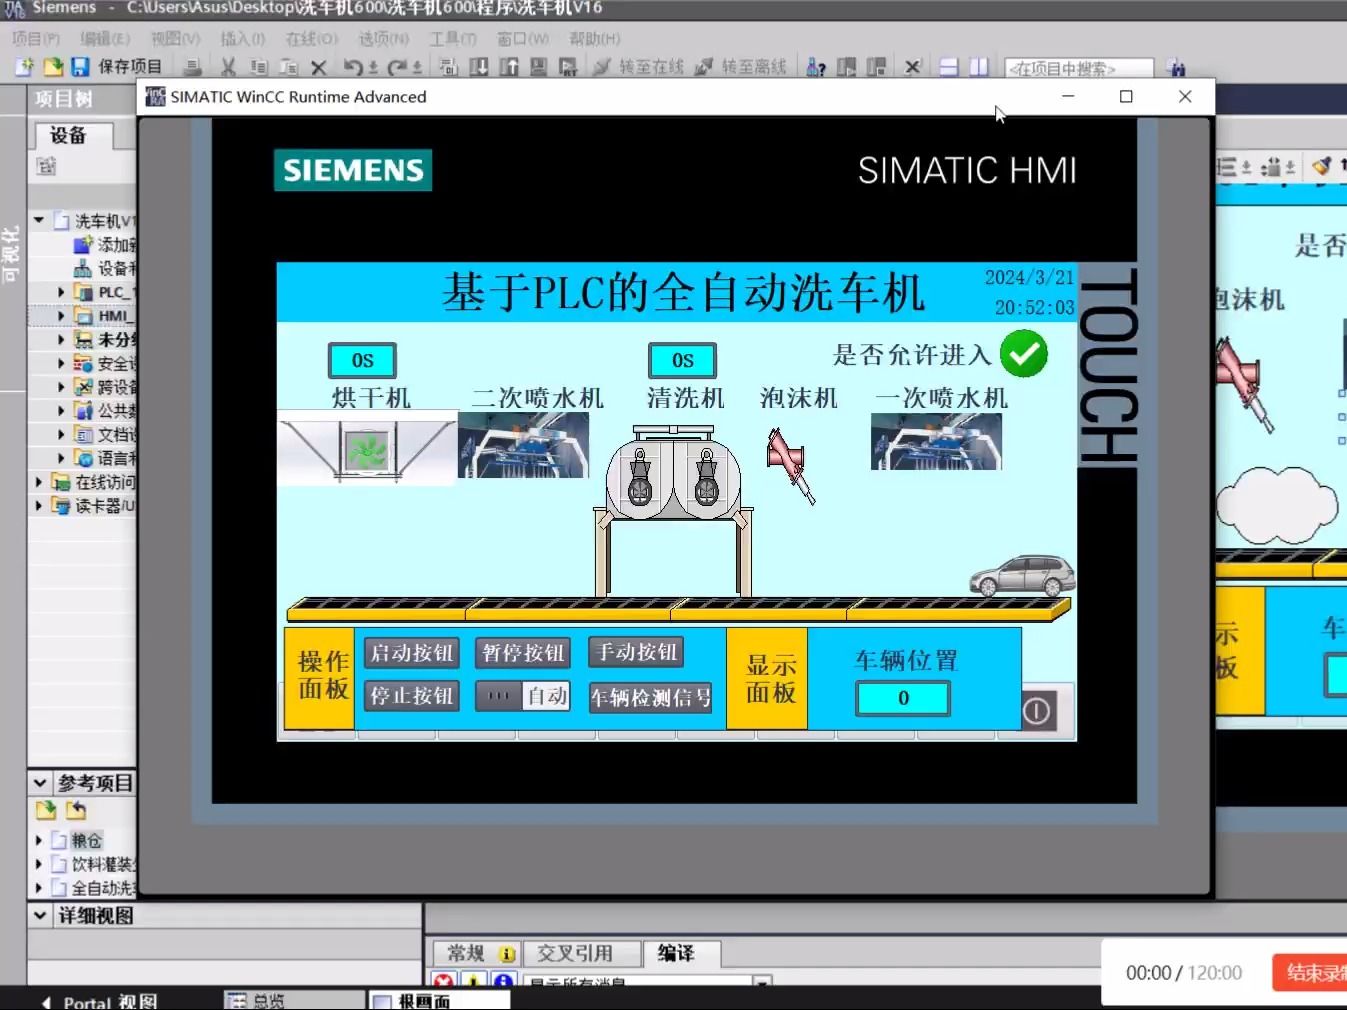Click the 添加新设备 add device icon
1347x1010 pixels.
pyautogui.click(x=83, y=244)
